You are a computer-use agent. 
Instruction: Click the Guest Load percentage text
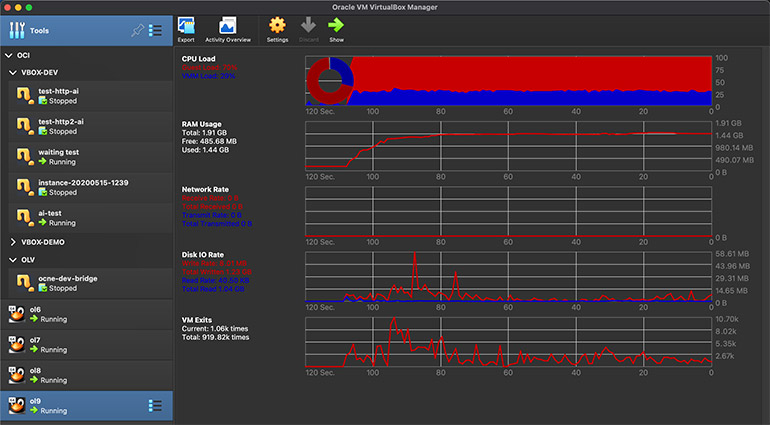coord(210,67)
